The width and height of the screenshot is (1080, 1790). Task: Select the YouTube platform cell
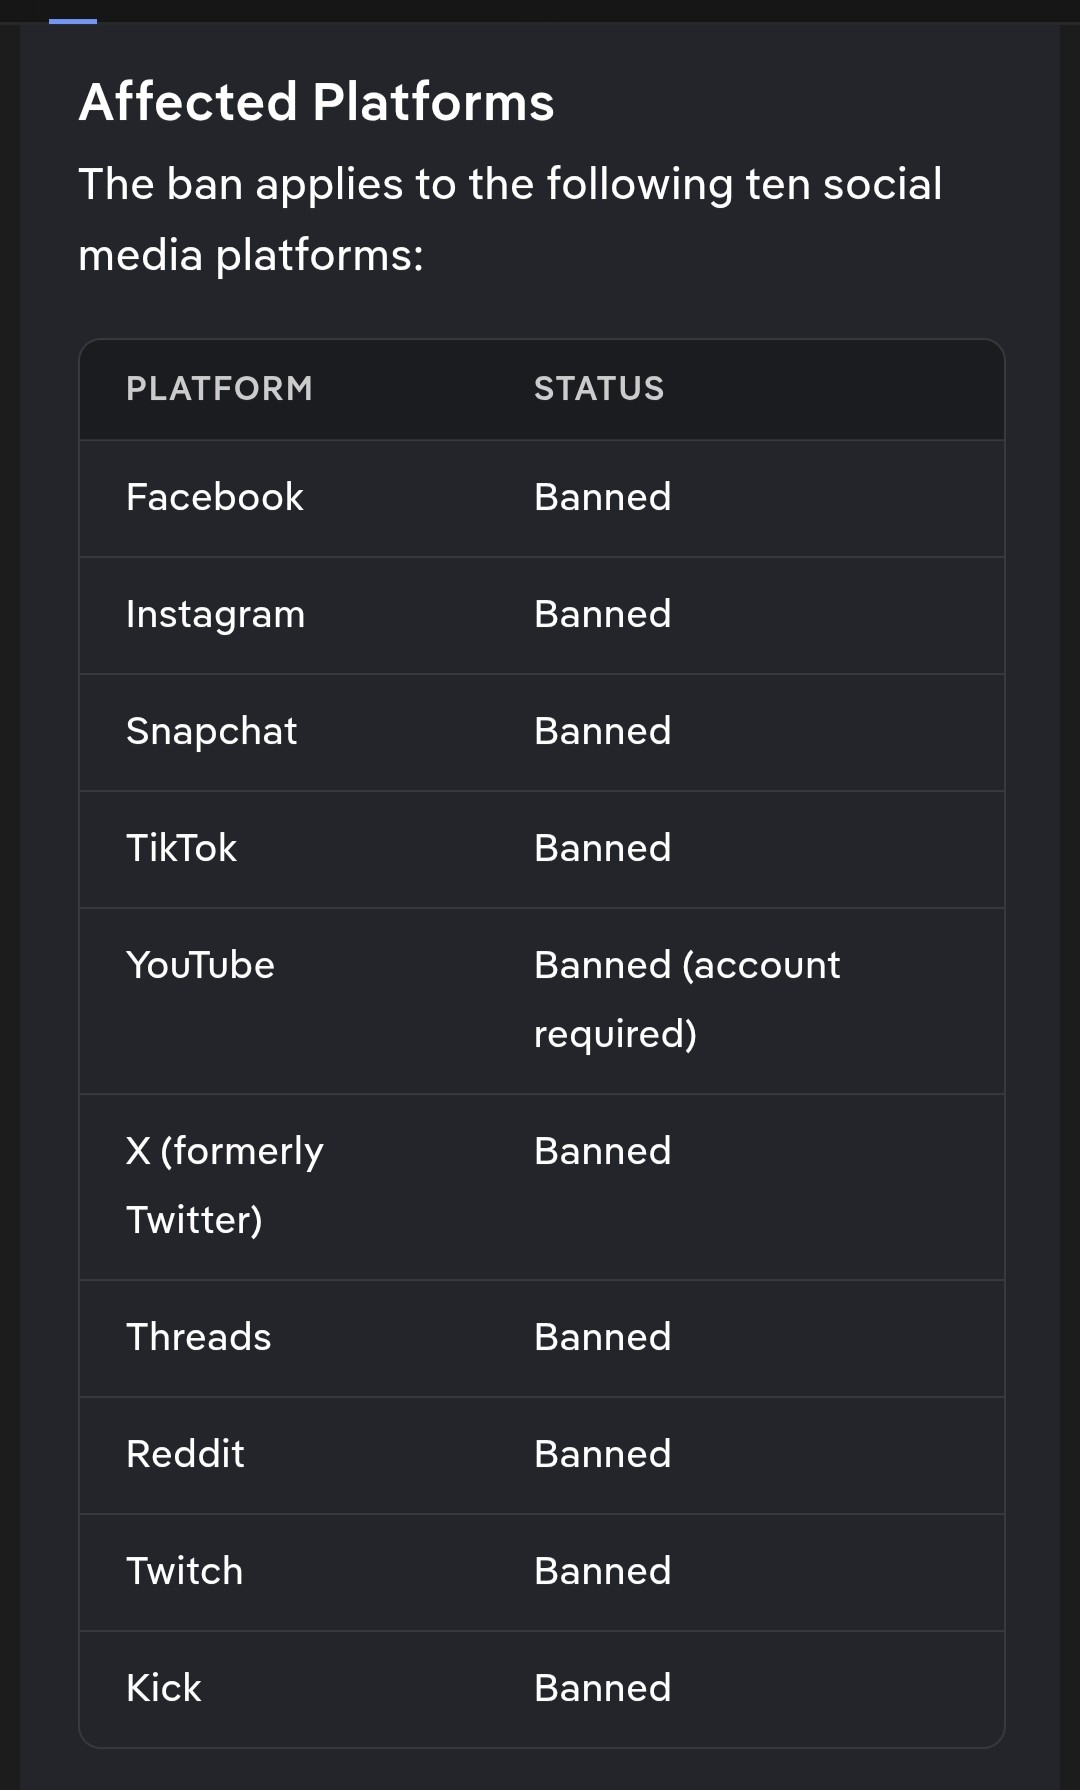point(200,965)
